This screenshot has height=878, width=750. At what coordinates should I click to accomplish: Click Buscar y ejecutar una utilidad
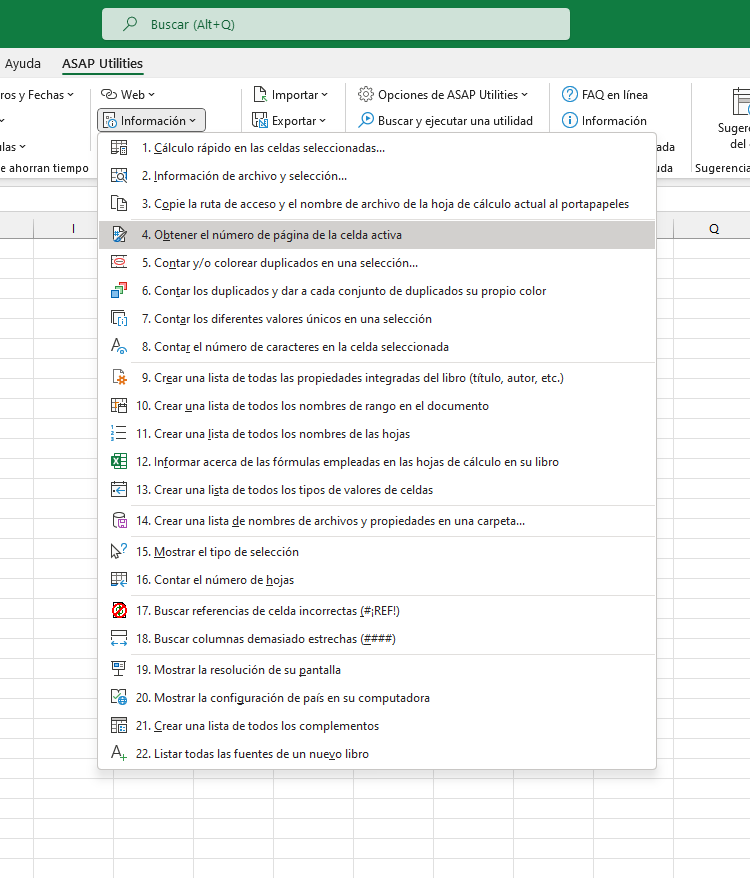click(445, 120)
